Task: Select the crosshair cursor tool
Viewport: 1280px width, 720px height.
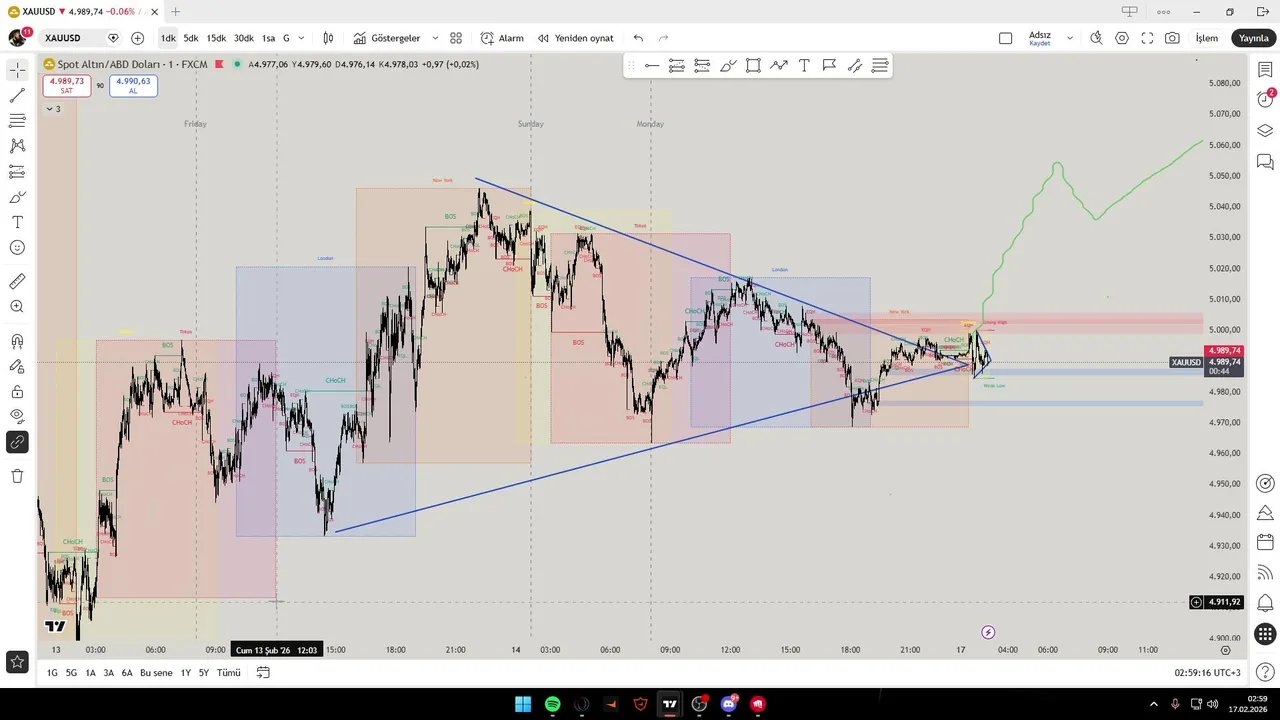Action: click(17, 70)
